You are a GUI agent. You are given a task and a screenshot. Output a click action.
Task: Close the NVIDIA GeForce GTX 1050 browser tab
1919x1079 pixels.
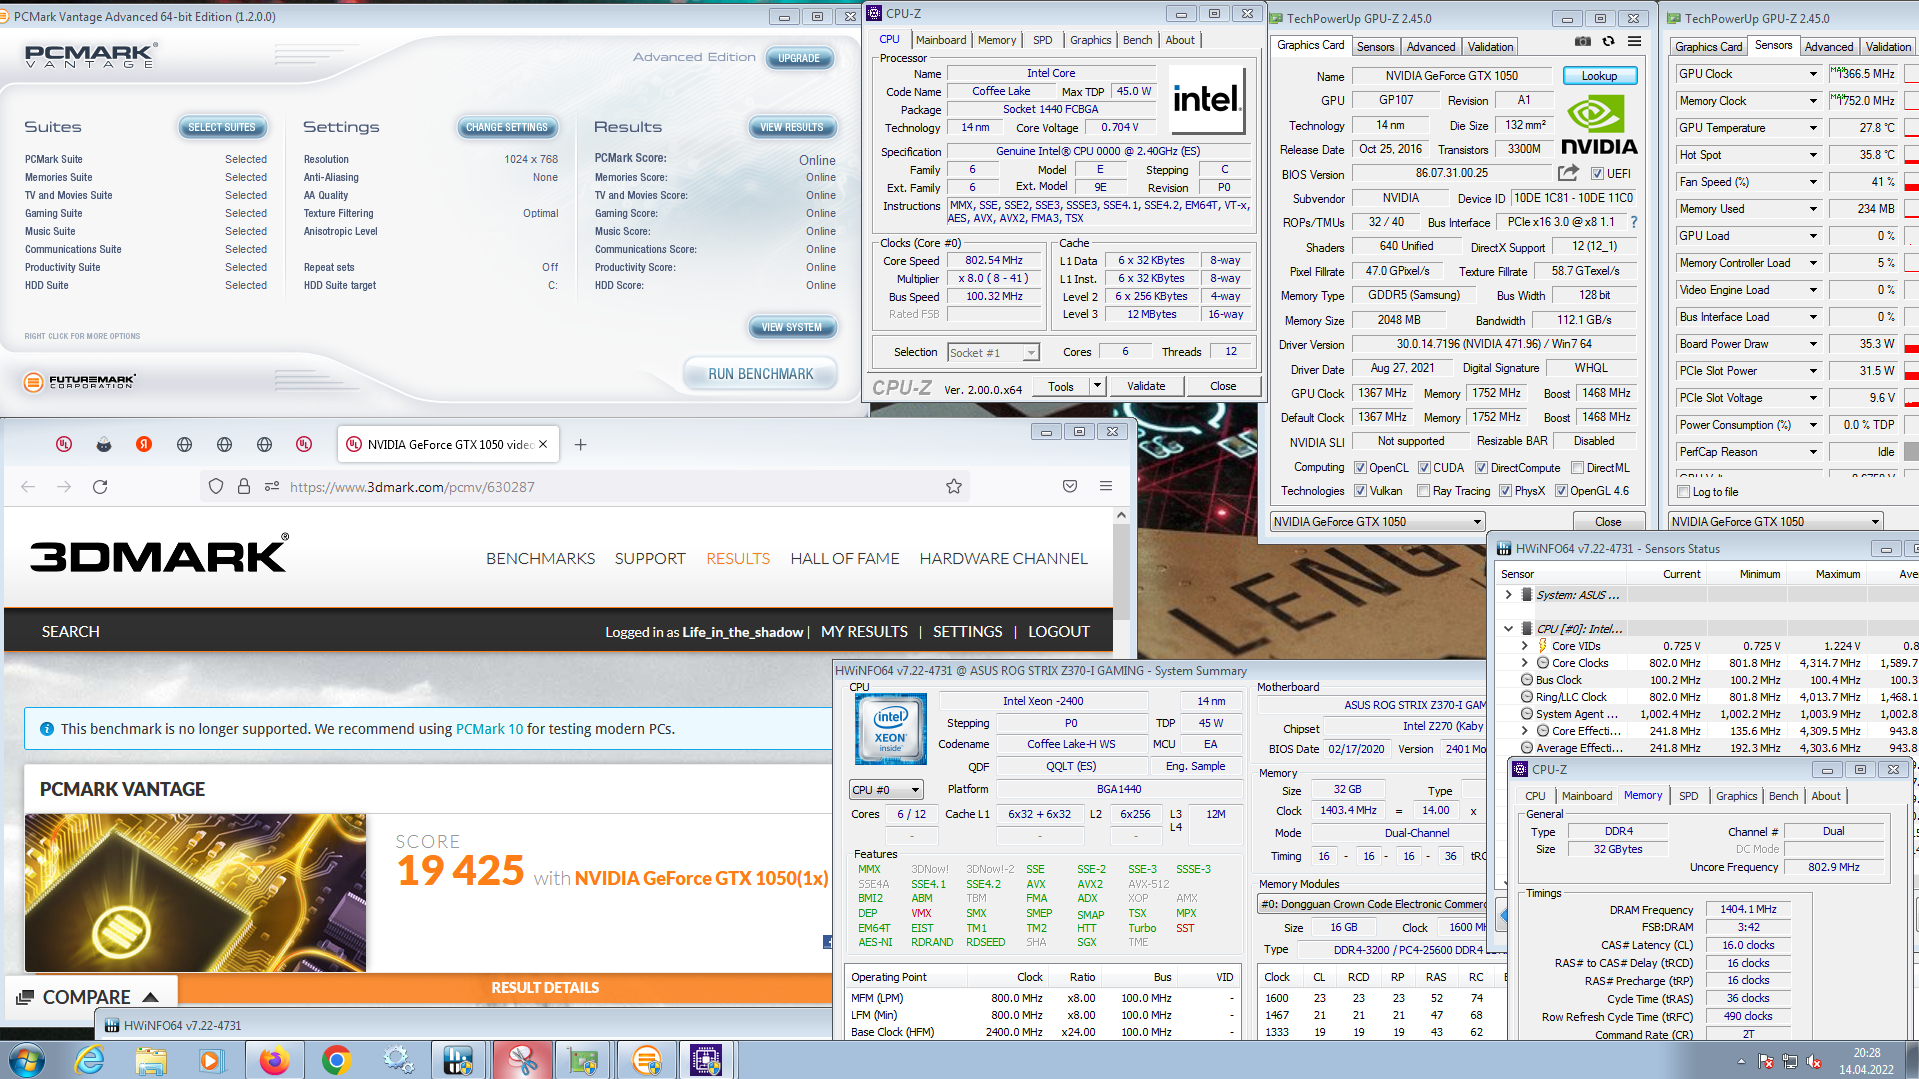pyautogui.click(x=543, y=445)
